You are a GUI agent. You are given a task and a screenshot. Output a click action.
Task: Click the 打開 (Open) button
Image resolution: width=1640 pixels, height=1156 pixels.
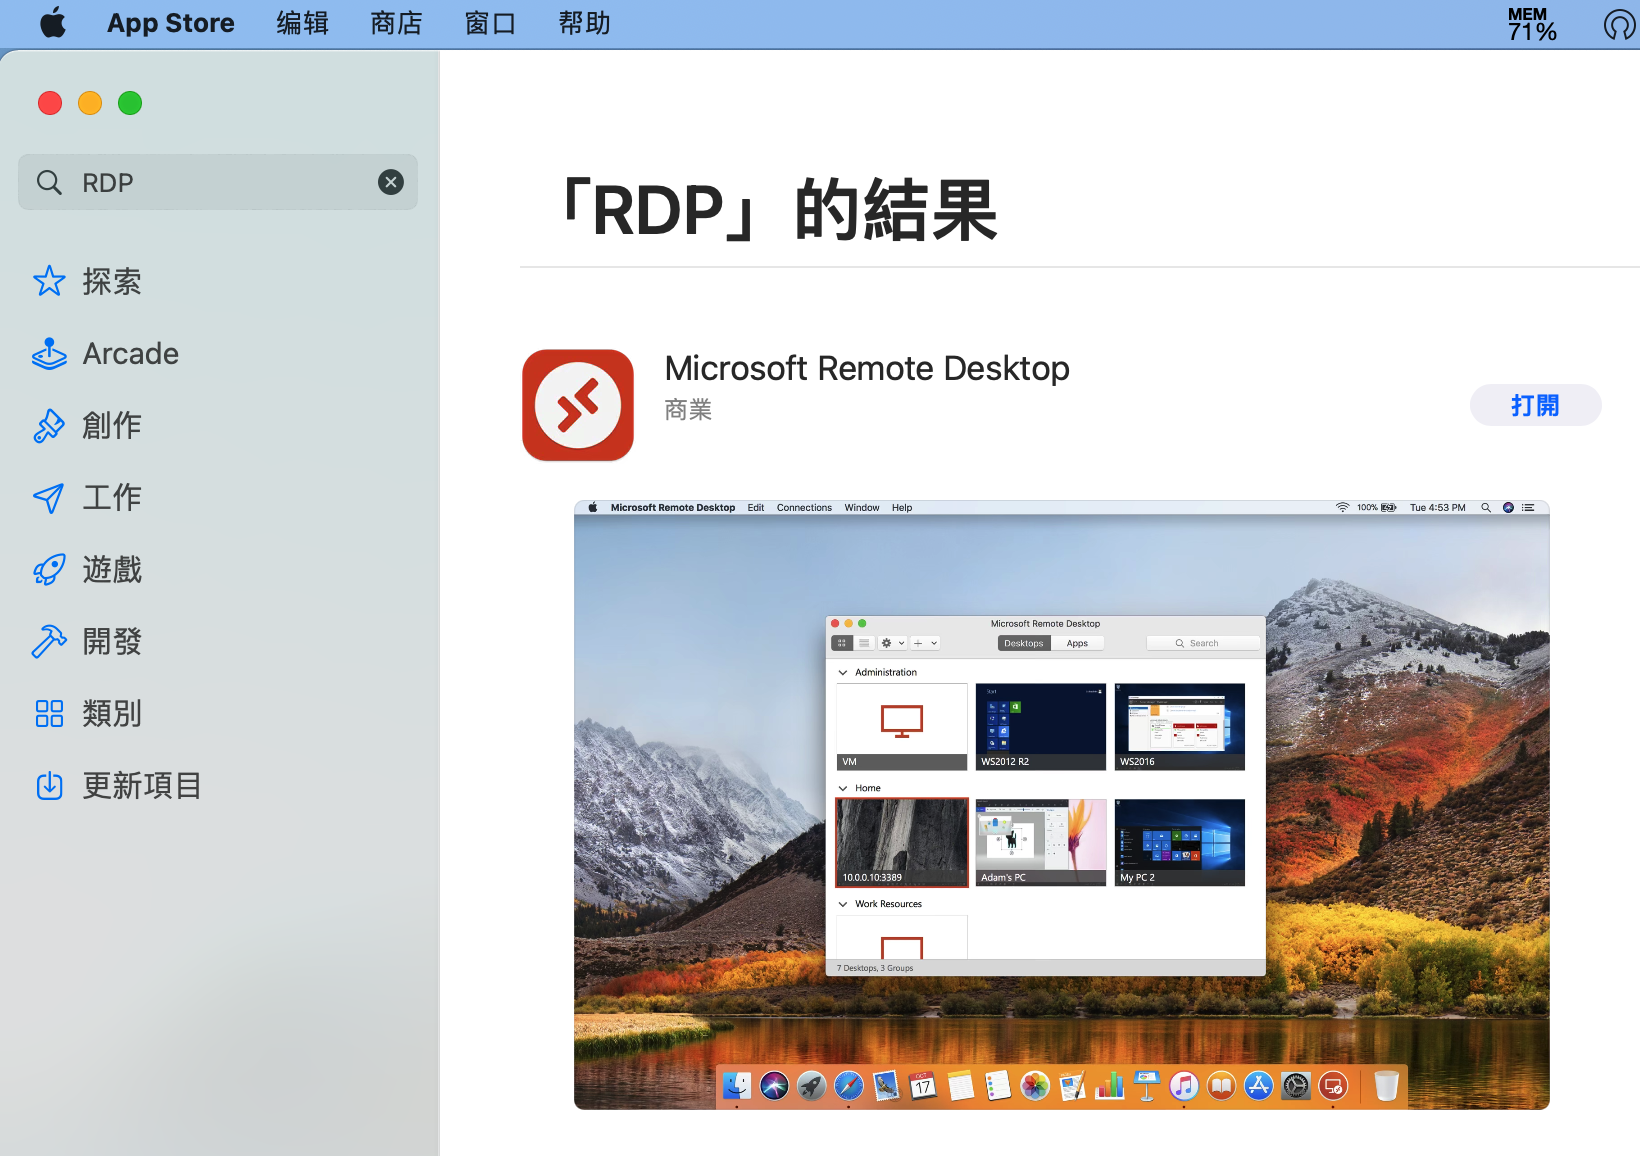pos(1535,405)
